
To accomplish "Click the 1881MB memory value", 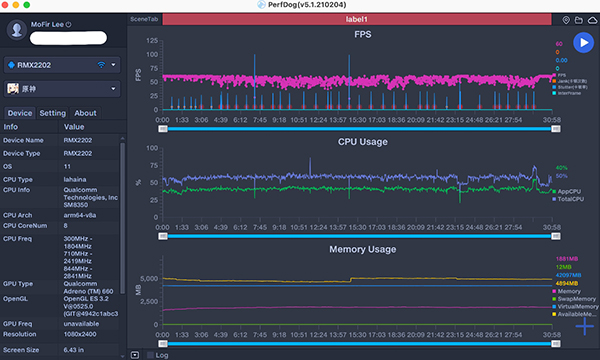I will [x=567, y=259].
